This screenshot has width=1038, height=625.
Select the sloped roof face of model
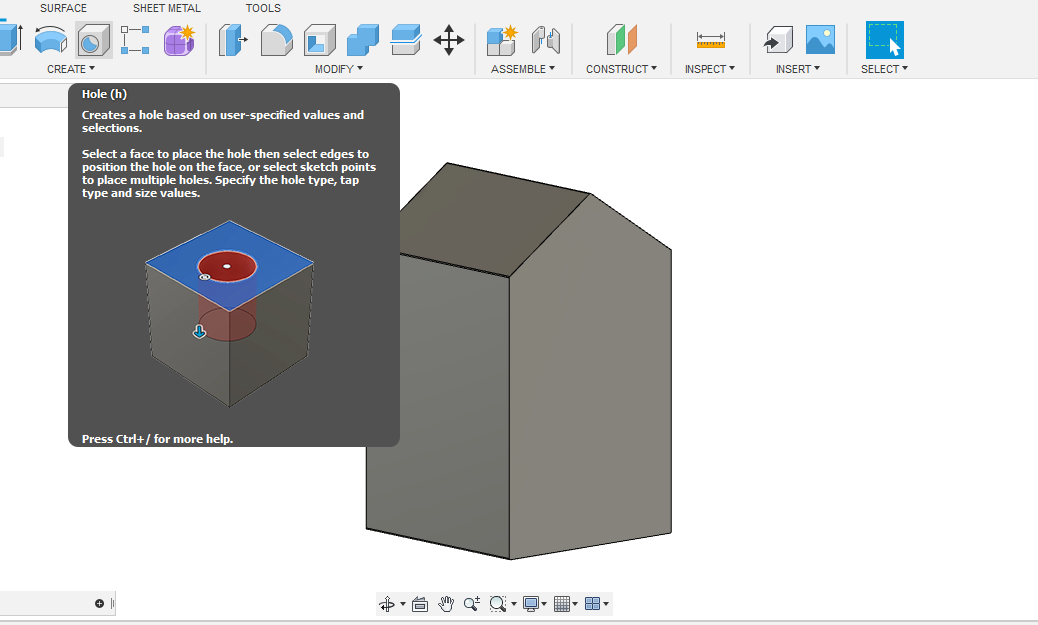pyautogui.click(x=493, y=222)
